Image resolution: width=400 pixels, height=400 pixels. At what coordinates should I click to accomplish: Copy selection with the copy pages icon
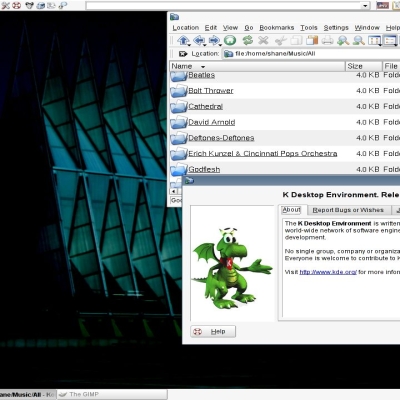click(x=296, y=41)
